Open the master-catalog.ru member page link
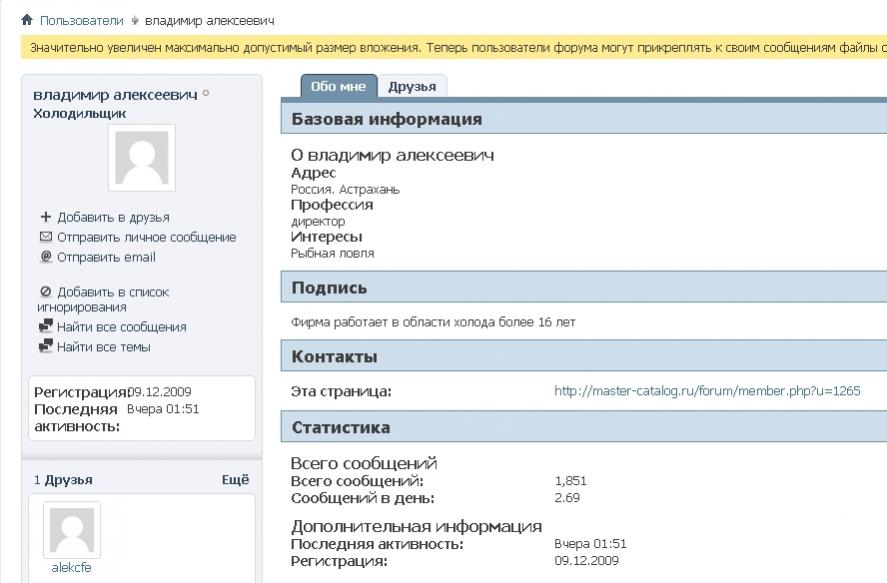Viewport: 887px width, 583px height. click(x=706, y=391)
